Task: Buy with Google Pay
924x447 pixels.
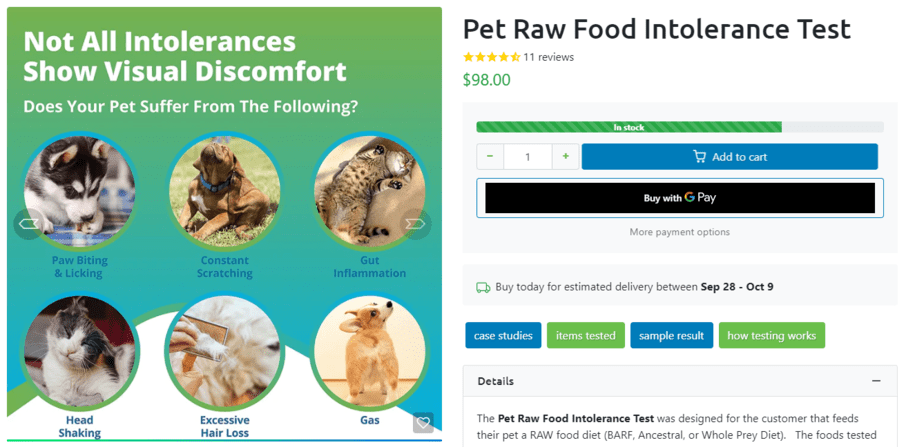Action: point(680,198)
